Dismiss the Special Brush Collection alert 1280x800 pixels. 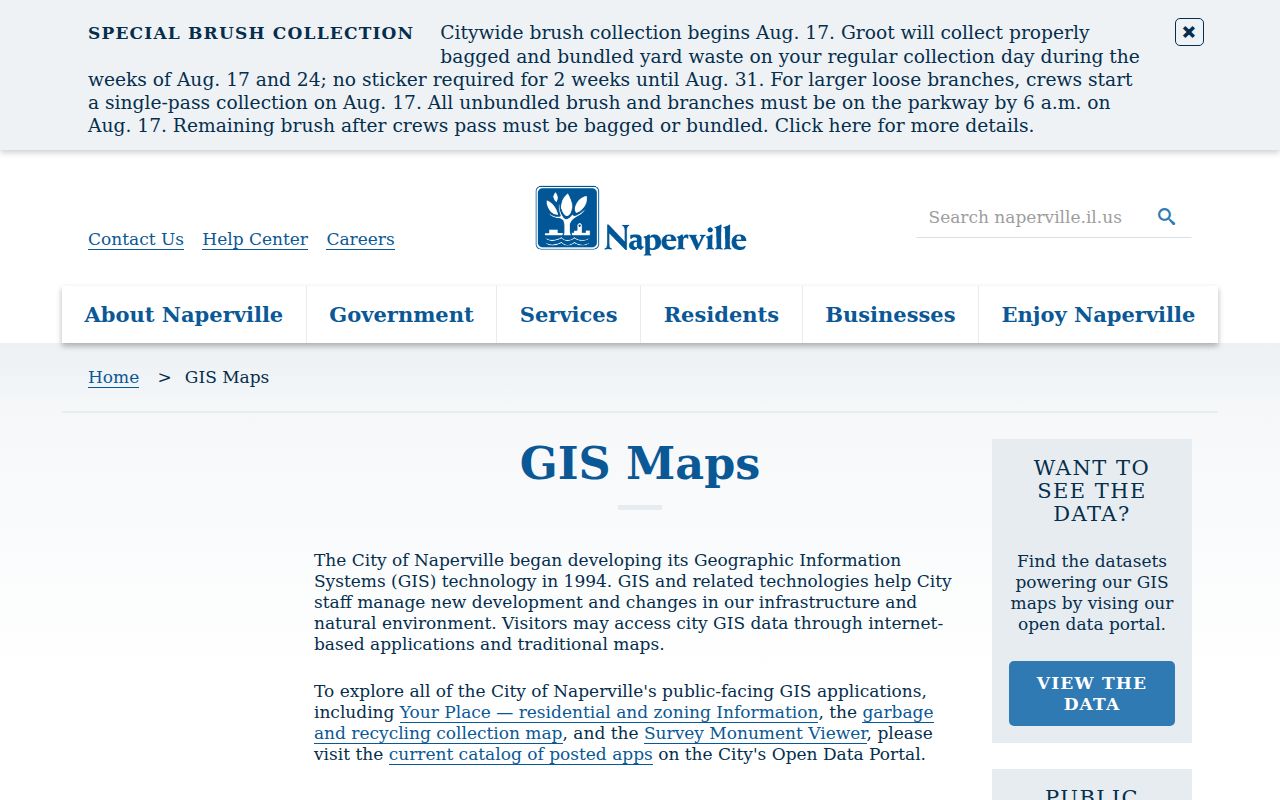(1189, 32)
